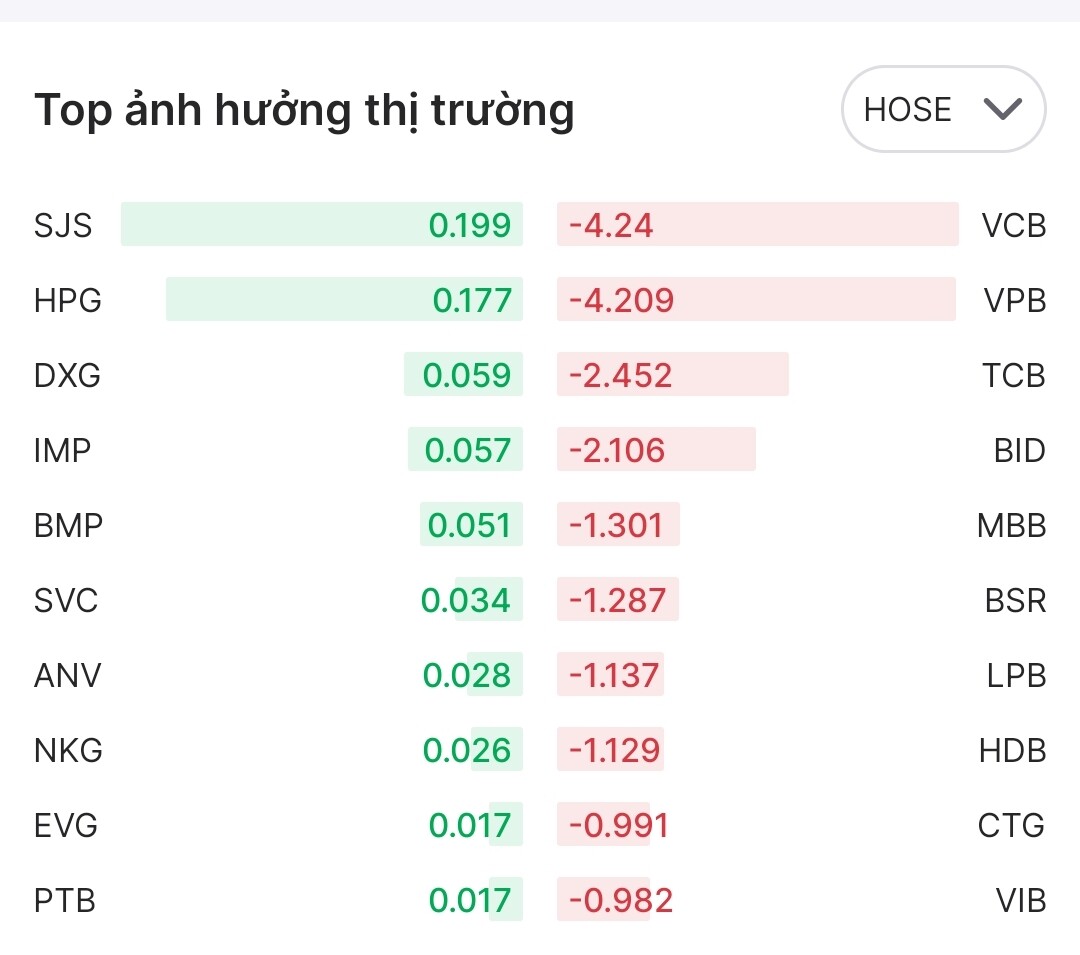This screenshot has height=955, width=1080.
Task: Open the ANV stock ticker
Action: [68, 675]
